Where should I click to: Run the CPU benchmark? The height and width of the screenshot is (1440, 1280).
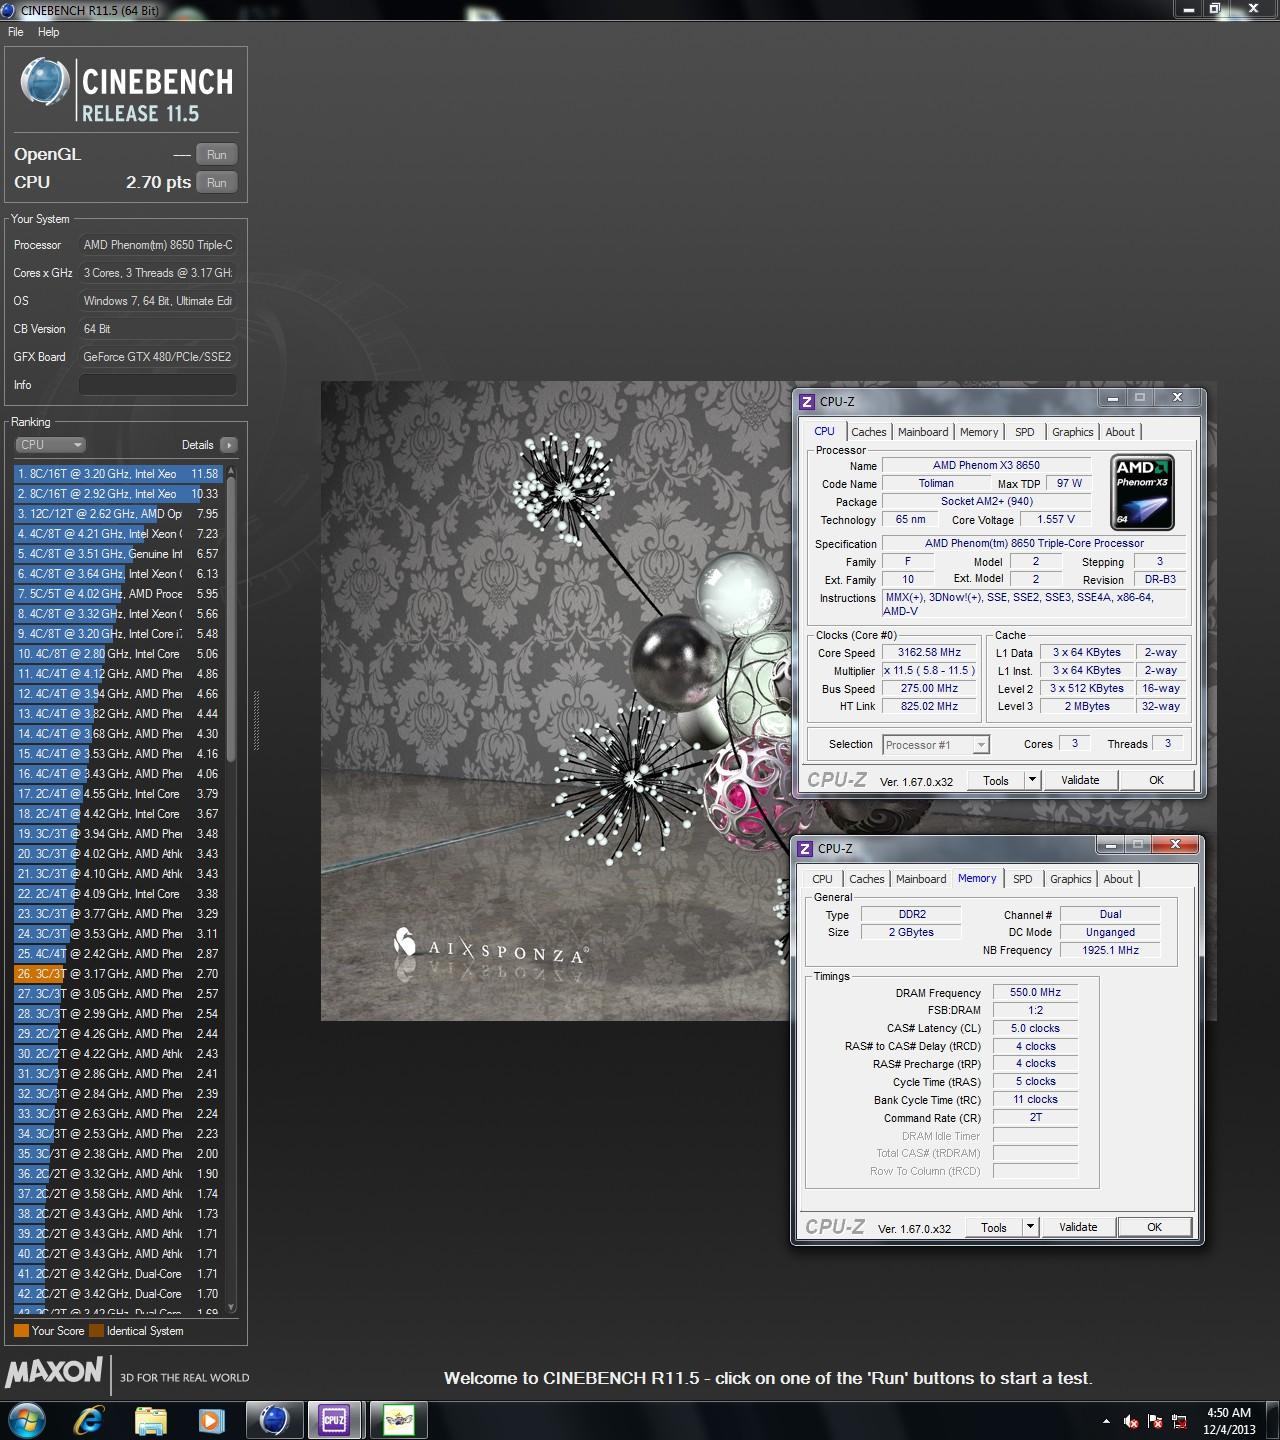(217, 183)
